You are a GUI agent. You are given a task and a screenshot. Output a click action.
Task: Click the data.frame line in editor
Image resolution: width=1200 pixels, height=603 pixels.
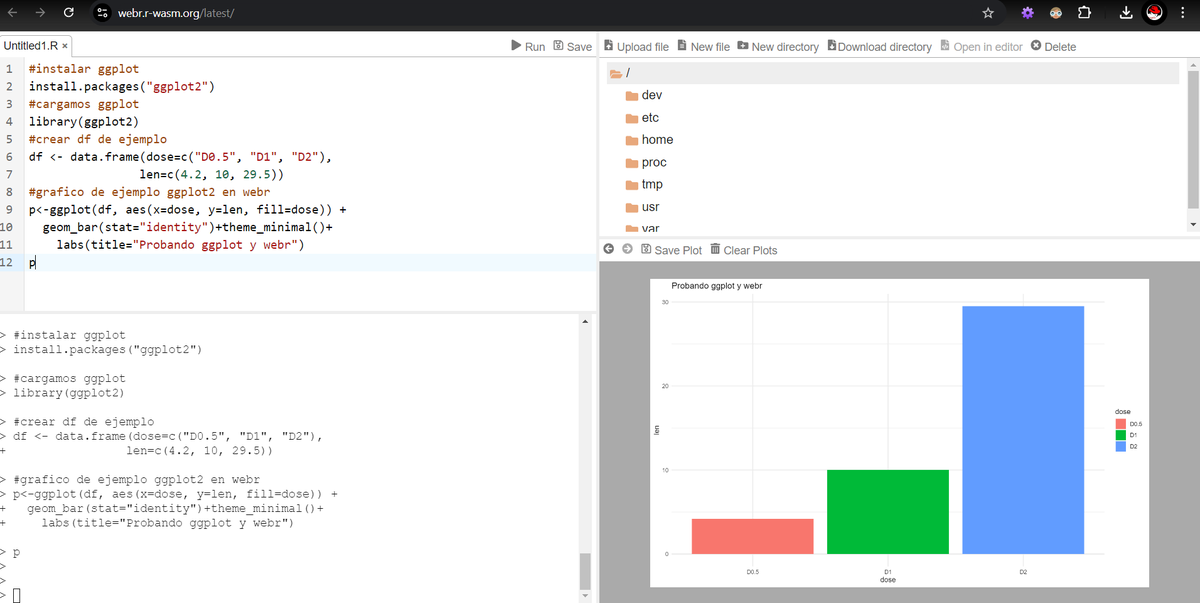180,158
